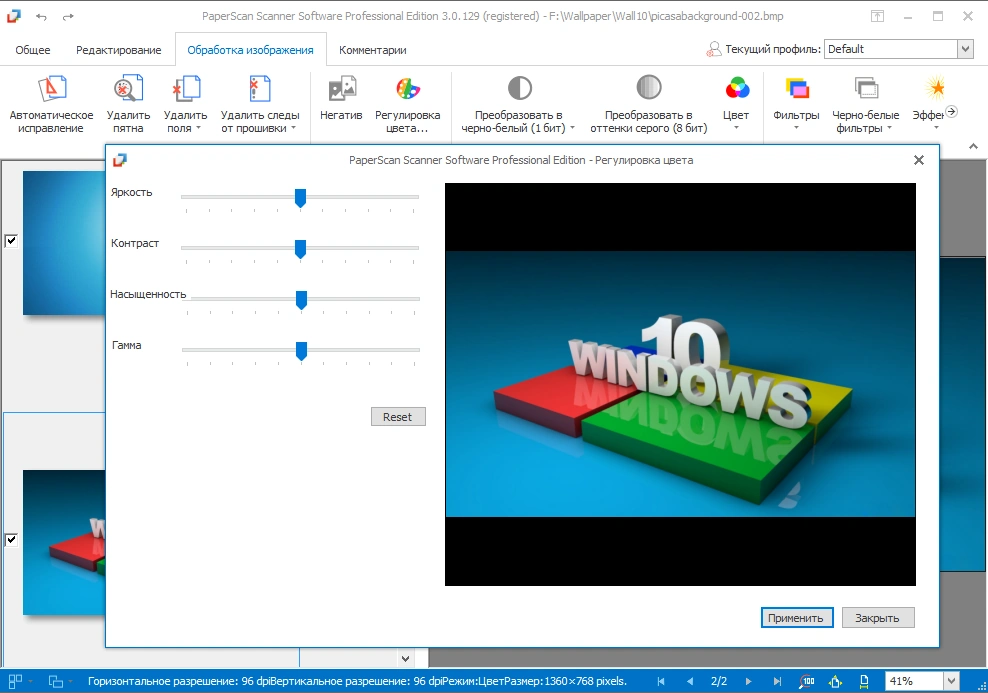Image resolution: width=988 pixels, height=693 pixels.
Task: Expand the Удалить следы от прошивки arrow
Action: point(294,129)
